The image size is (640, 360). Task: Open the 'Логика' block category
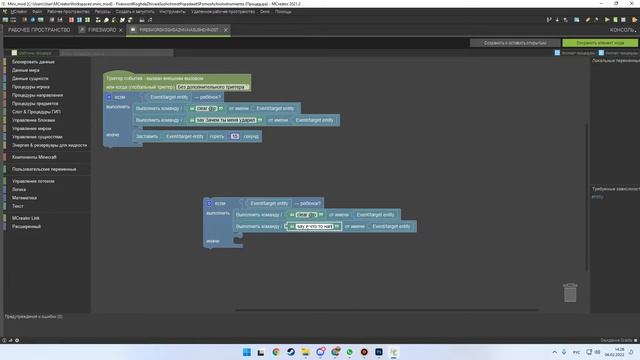point(19,189)
